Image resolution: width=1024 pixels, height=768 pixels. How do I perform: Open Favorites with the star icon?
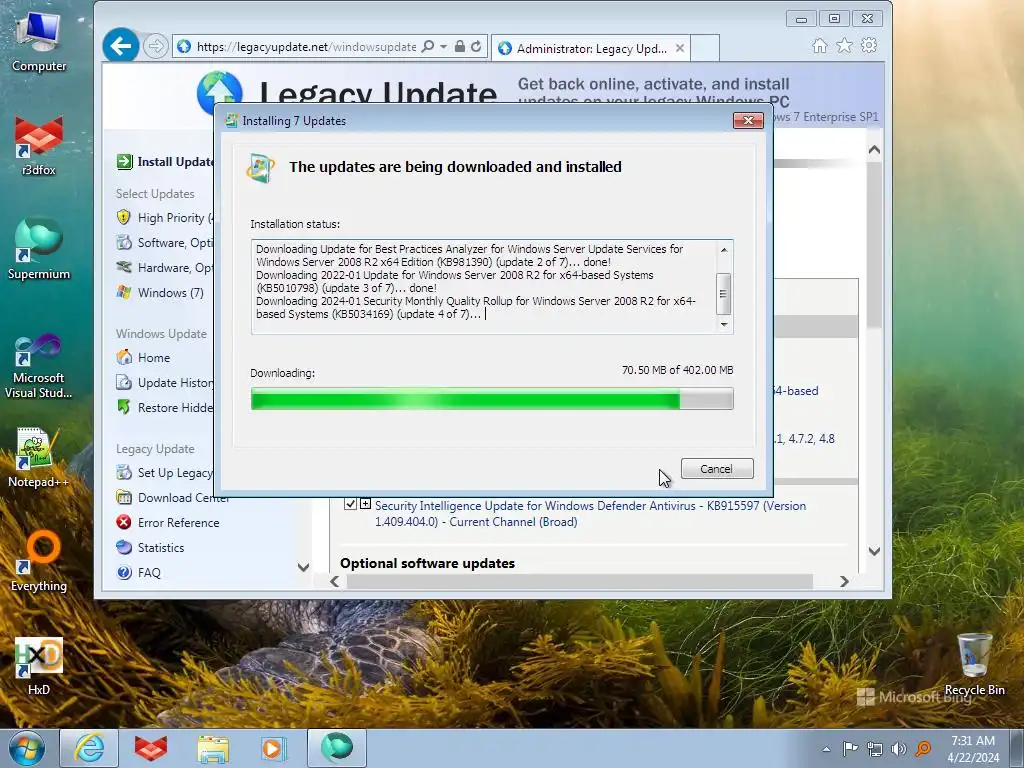pyautogui.click(x=844, y=46)
